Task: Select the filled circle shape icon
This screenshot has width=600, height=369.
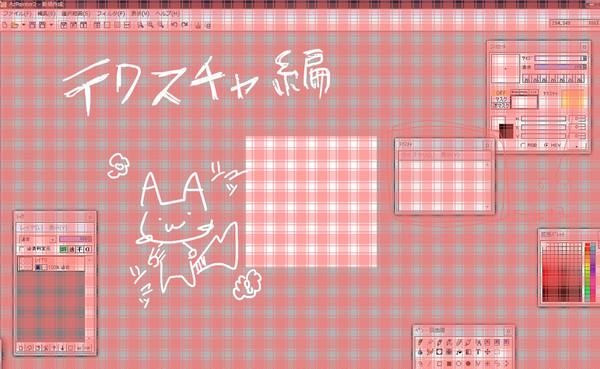Action: tap(468, 363)
